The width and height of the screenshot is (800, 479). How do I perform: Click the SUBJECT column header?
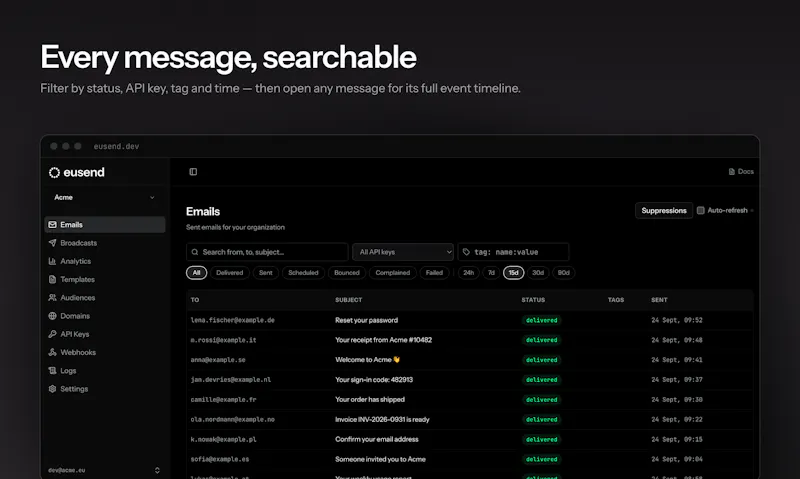[348, 300]
